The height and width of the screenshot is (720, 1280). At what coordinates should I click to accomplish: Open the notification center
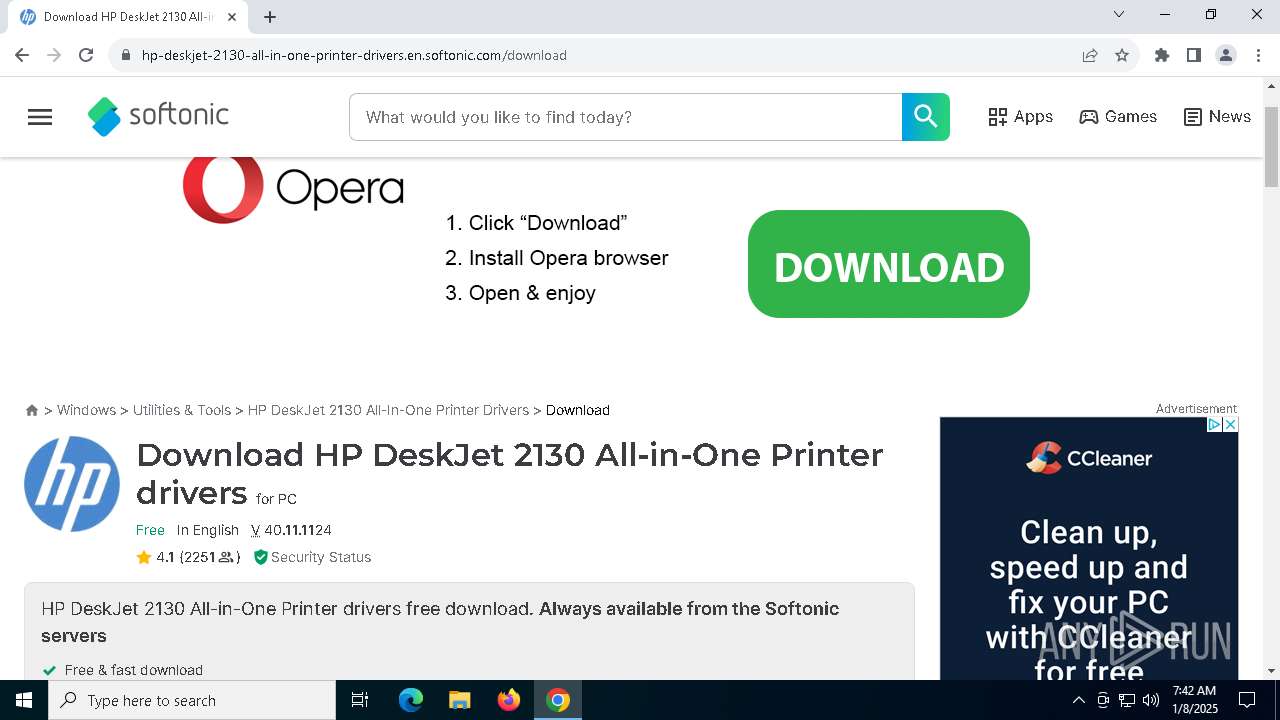tap(1247, 700)
